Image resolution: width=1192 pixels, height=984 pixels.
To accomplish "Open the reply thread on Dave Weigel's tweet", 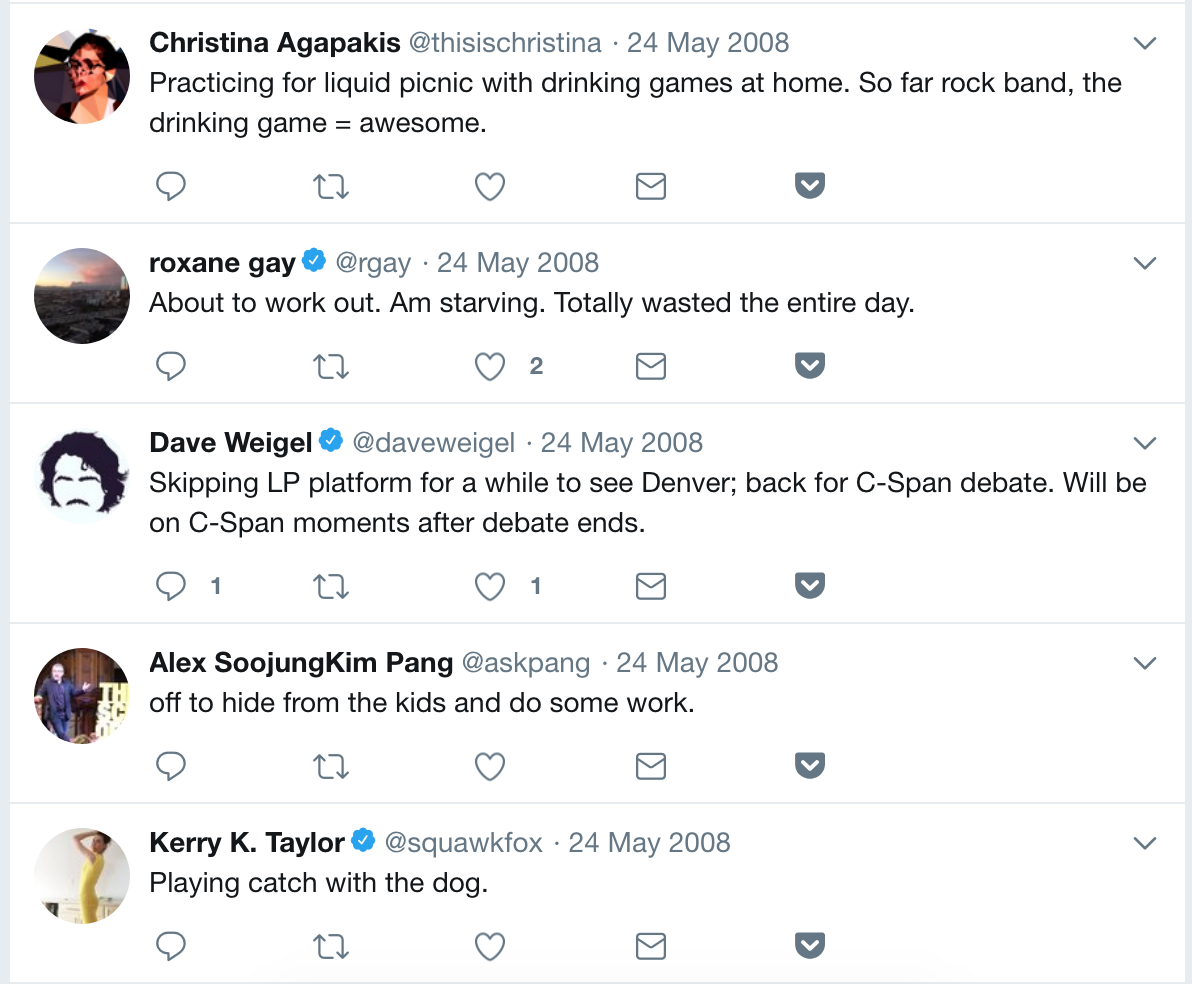I will click(171, 586).
